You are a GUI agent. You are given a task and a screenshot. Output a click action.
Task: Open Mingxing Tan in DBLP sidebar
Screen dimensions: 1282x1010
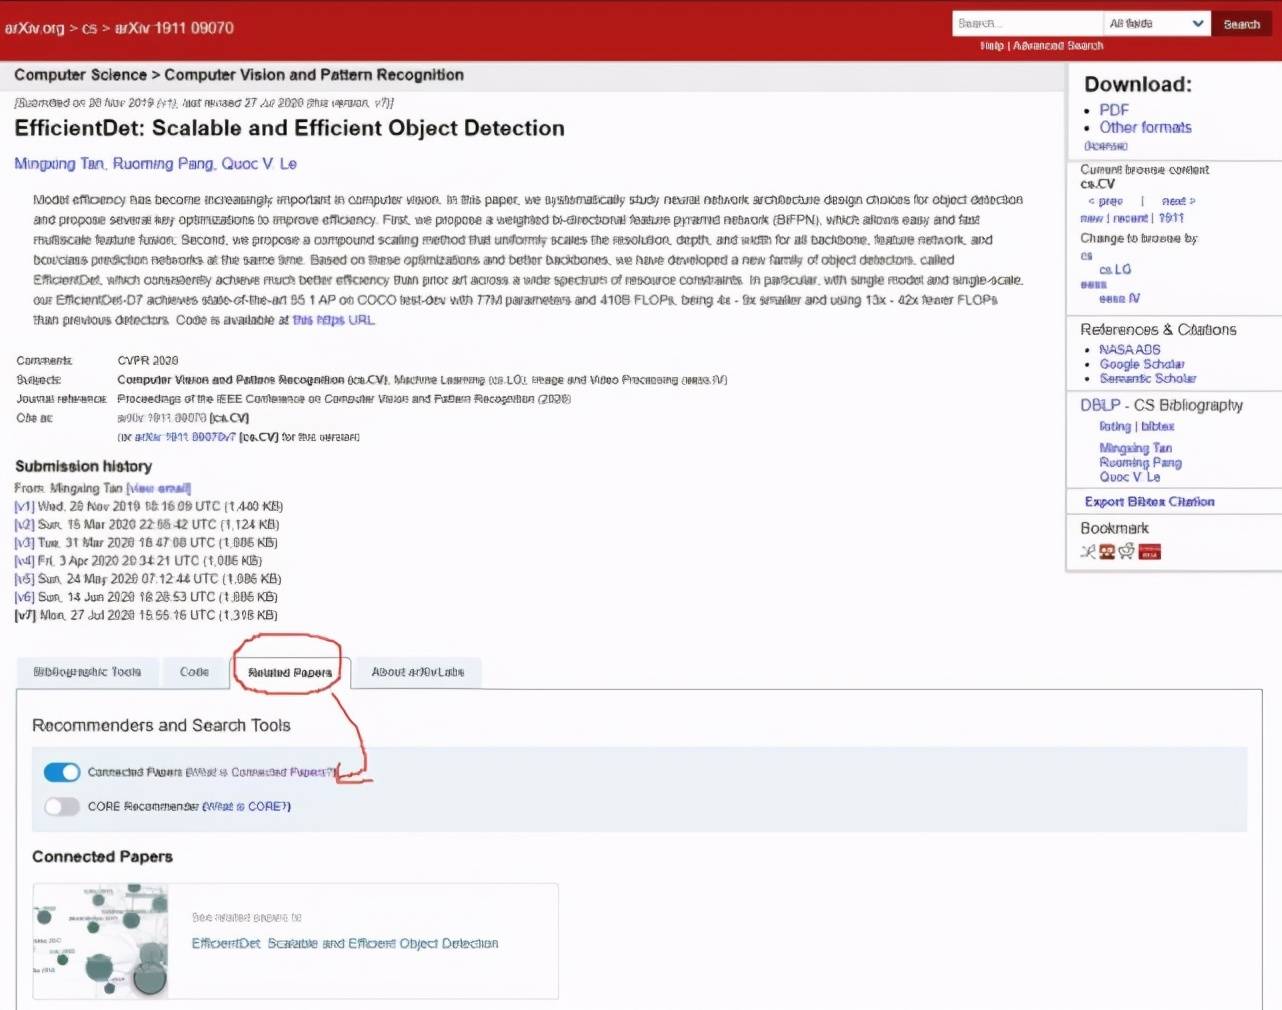1136,448
